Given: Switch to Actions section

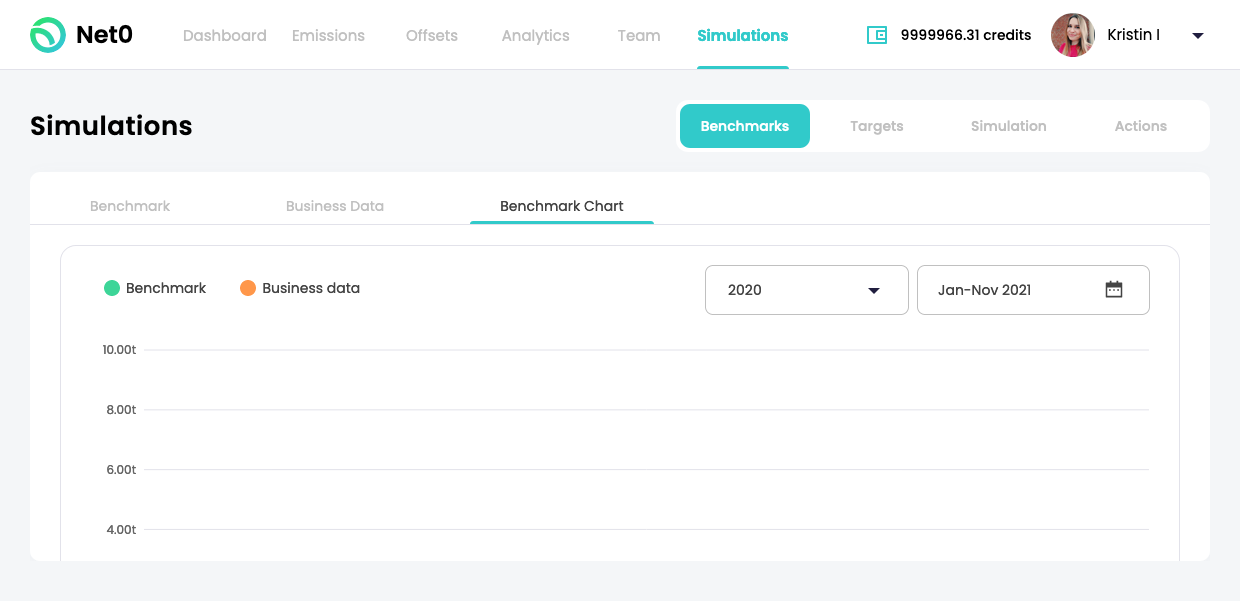Looking at the screenshot, I should [x=1141, y=126].
